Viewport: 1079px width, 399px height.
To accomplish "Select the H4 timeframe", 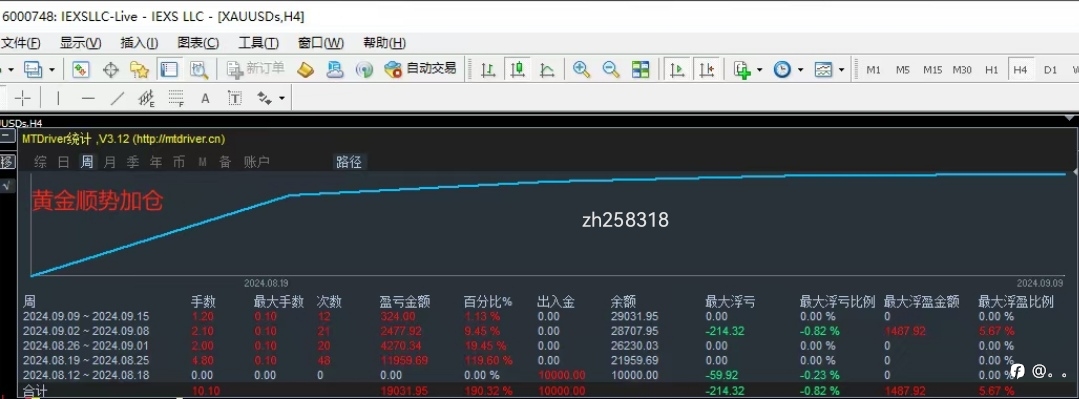I will 1021,69.
